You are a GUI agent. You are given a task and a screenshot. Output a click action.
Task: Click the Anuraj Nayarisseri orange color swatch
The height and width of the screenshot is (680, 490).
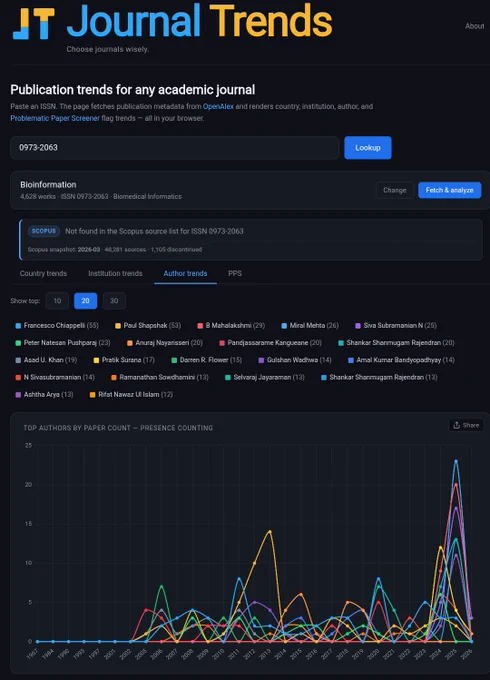click(x=130, y=343)
